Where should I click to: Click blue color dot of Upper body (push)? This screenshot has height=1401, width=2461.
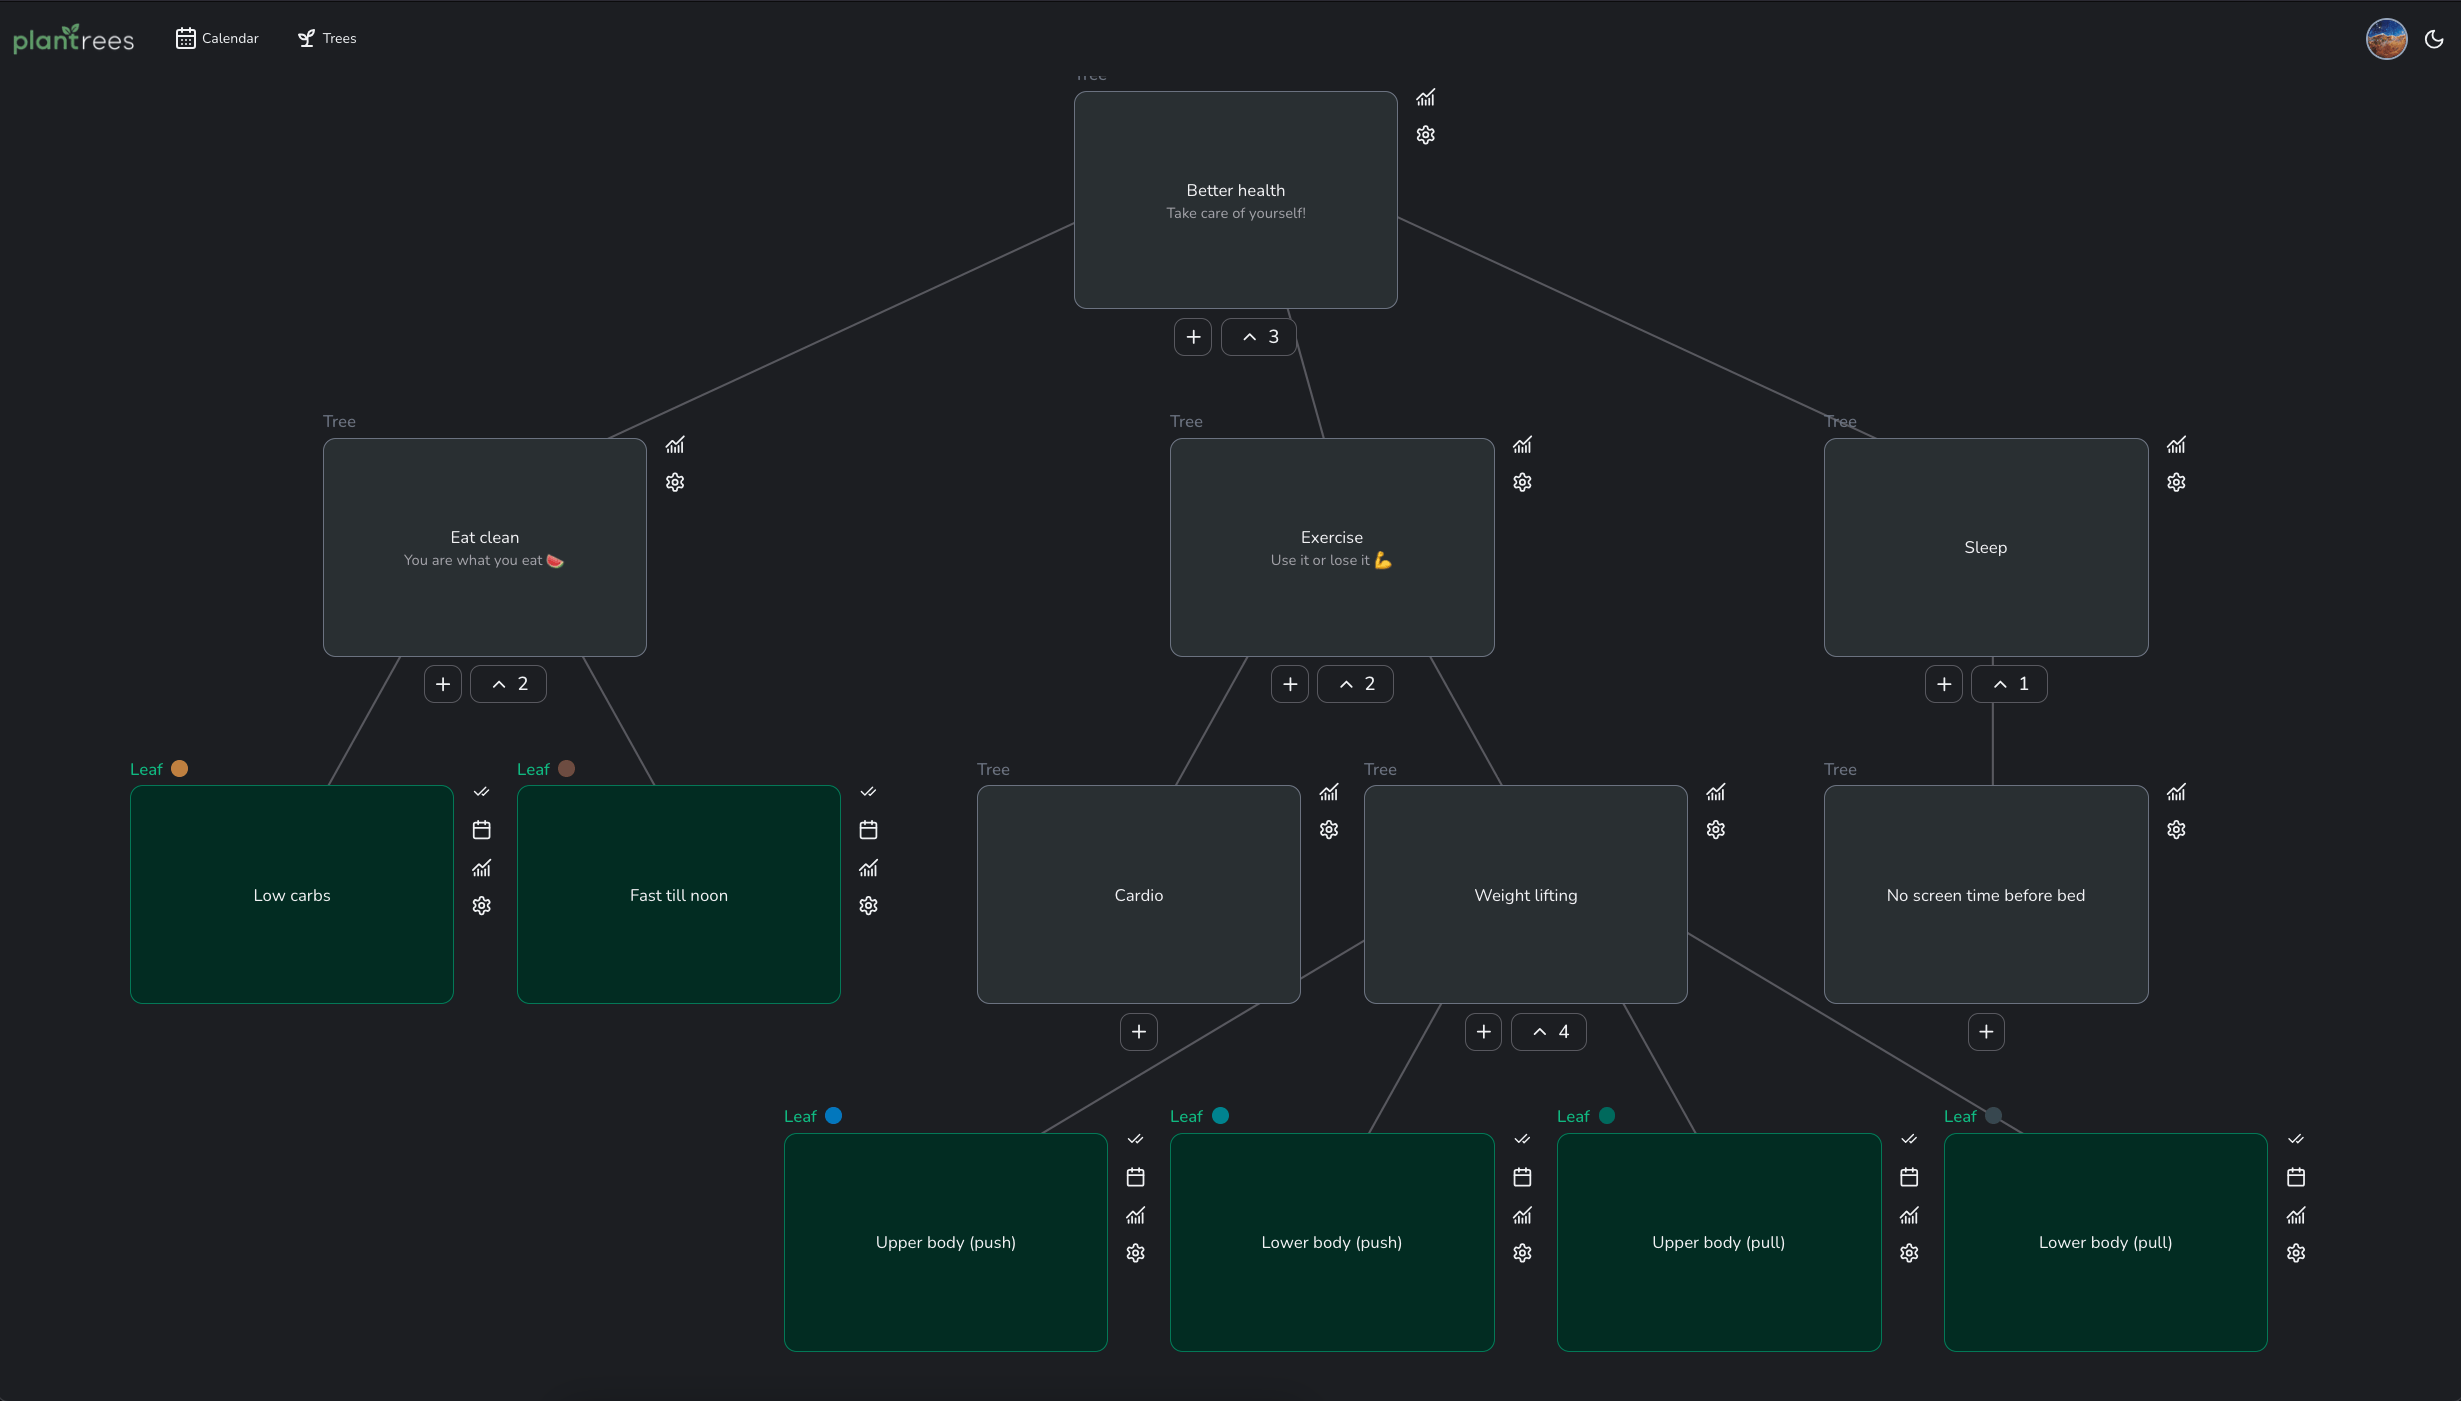coord(834,1115)
